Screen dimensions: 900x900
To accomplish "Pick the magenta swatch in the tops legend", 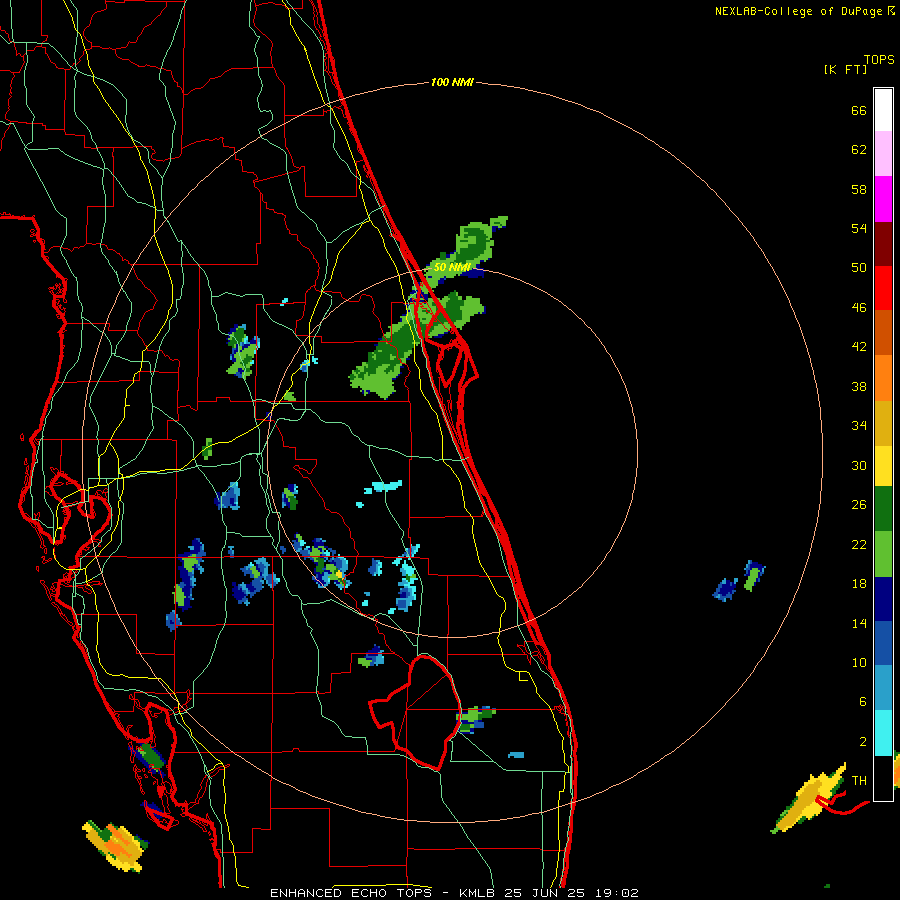I will tap(883, 199).
